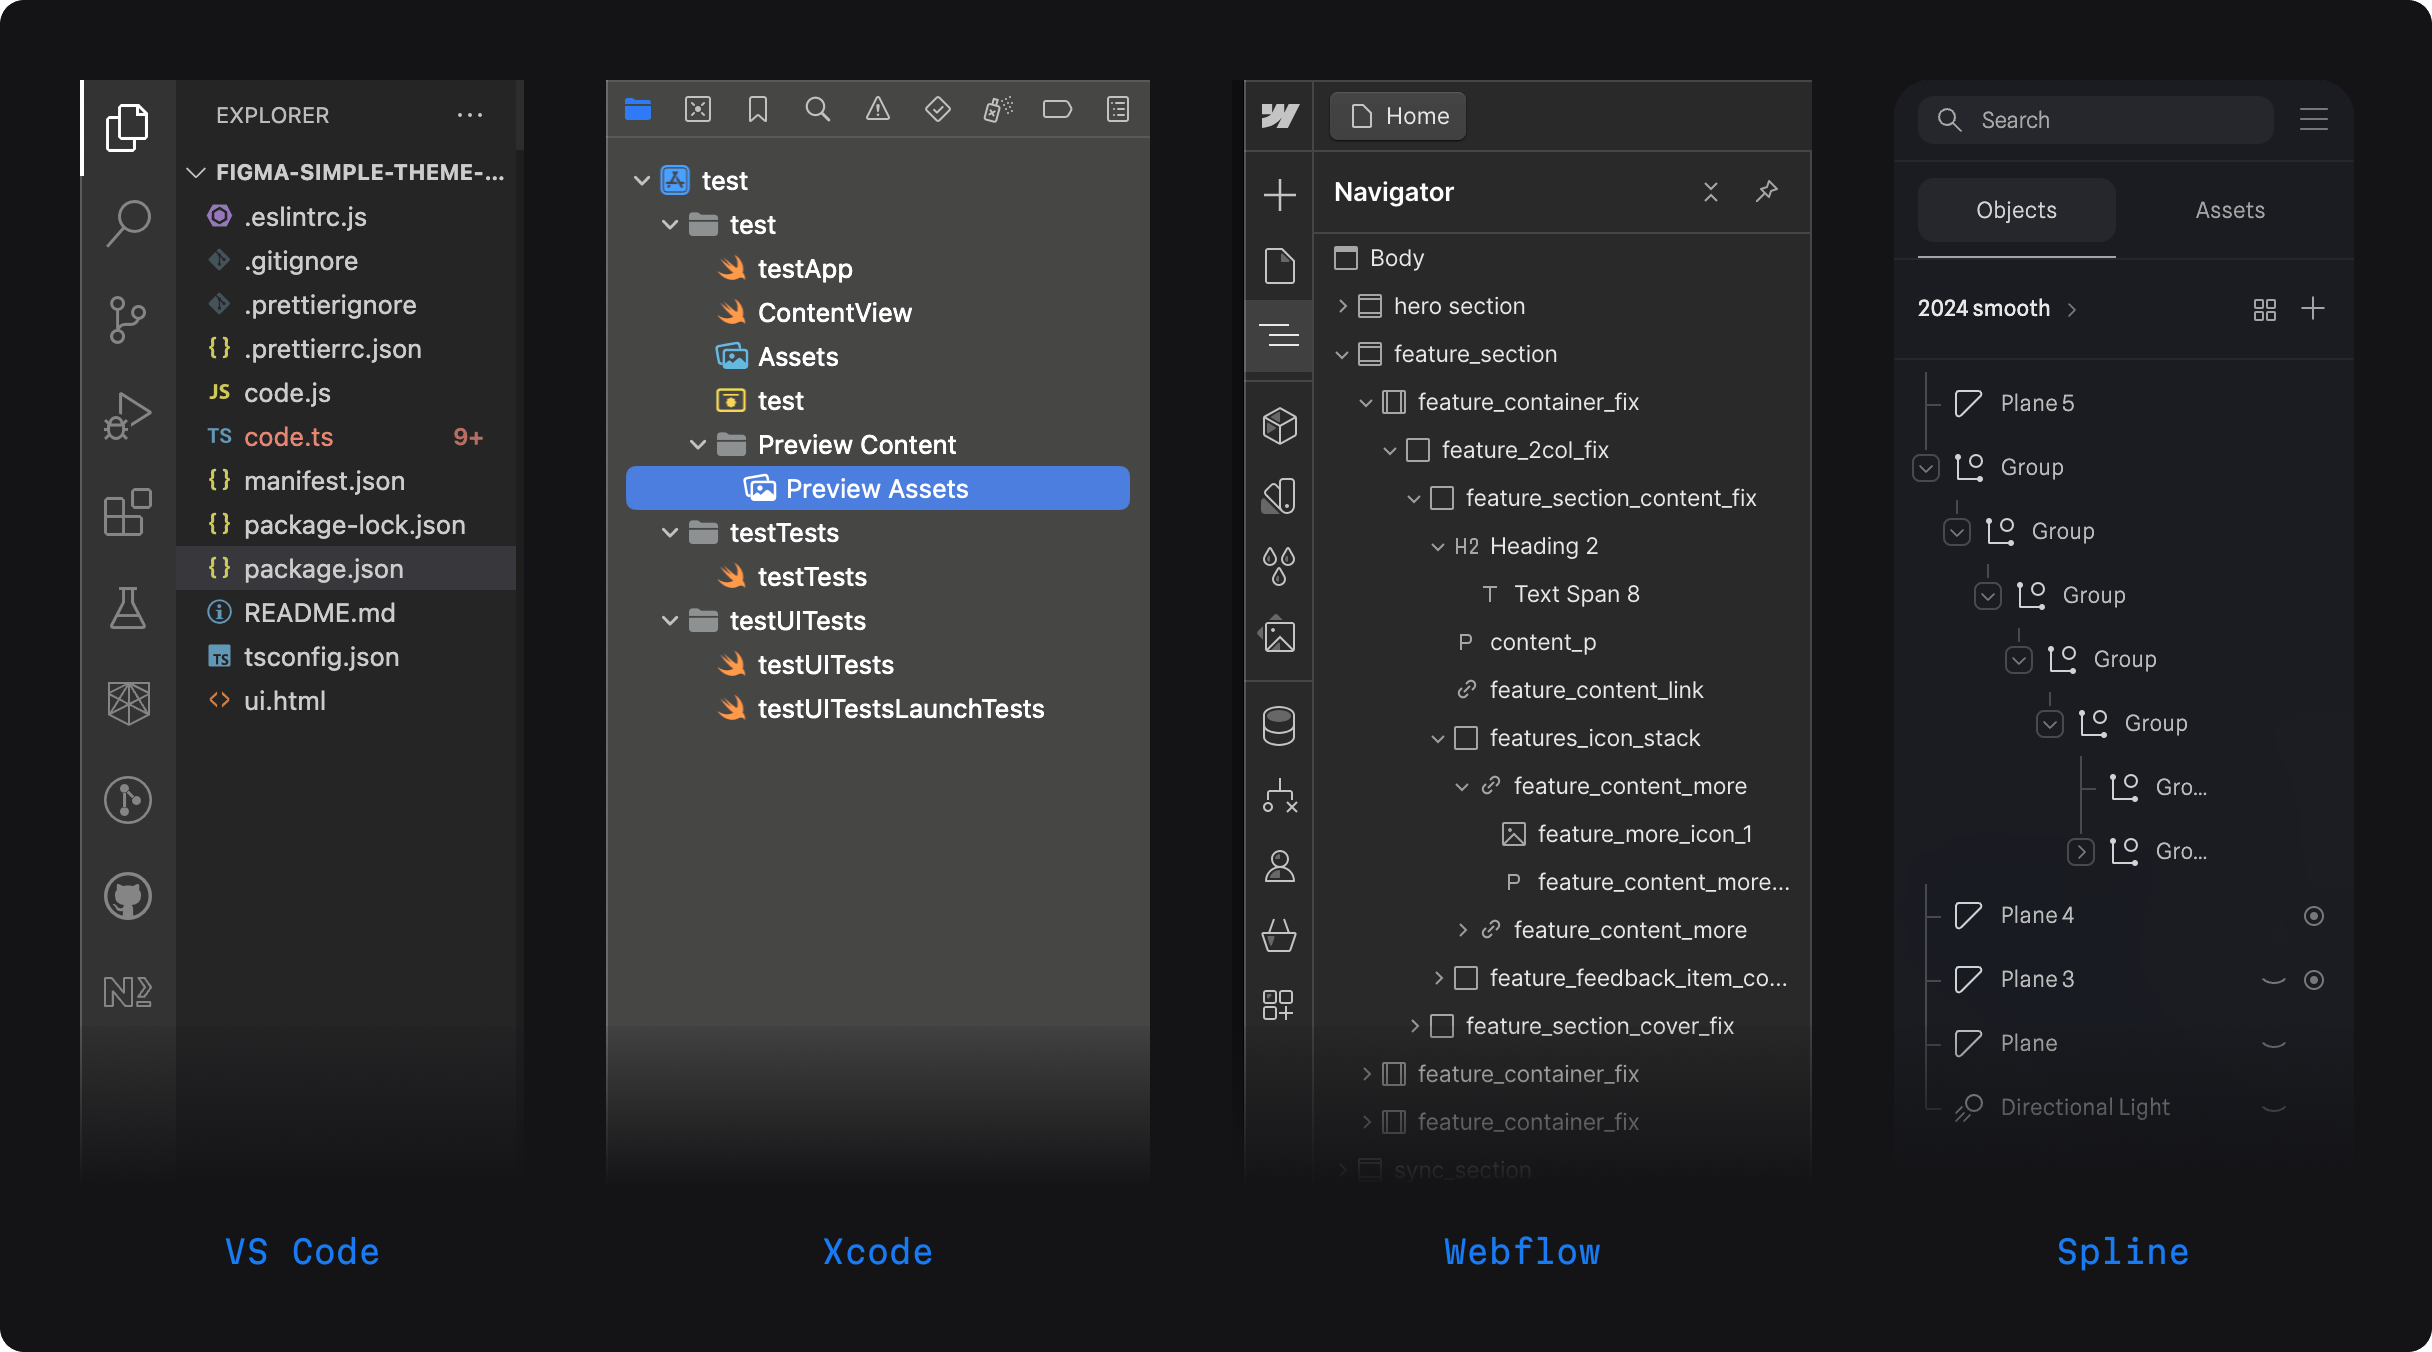Collapse the feature_section tree item in Webflow
Viewport: 2432px width, 1352px height.
click(x=1341, y=354)
